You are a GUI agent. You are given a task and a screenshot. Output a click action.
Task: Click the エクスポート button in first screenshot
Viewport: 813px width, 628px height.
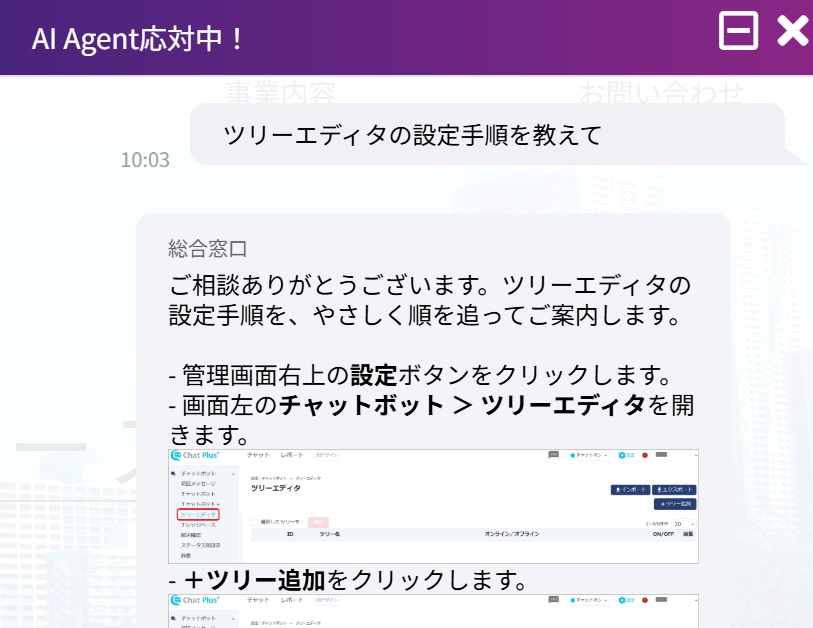click(675, 490)
